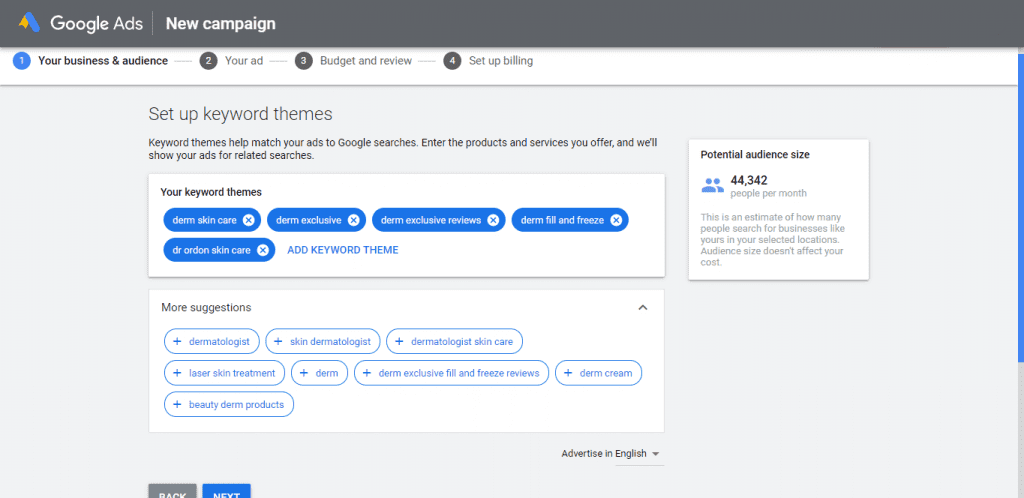Remove the 'dr ordon skin care' theme
The width and height of the screenshot is (1024, 498).
263,250
